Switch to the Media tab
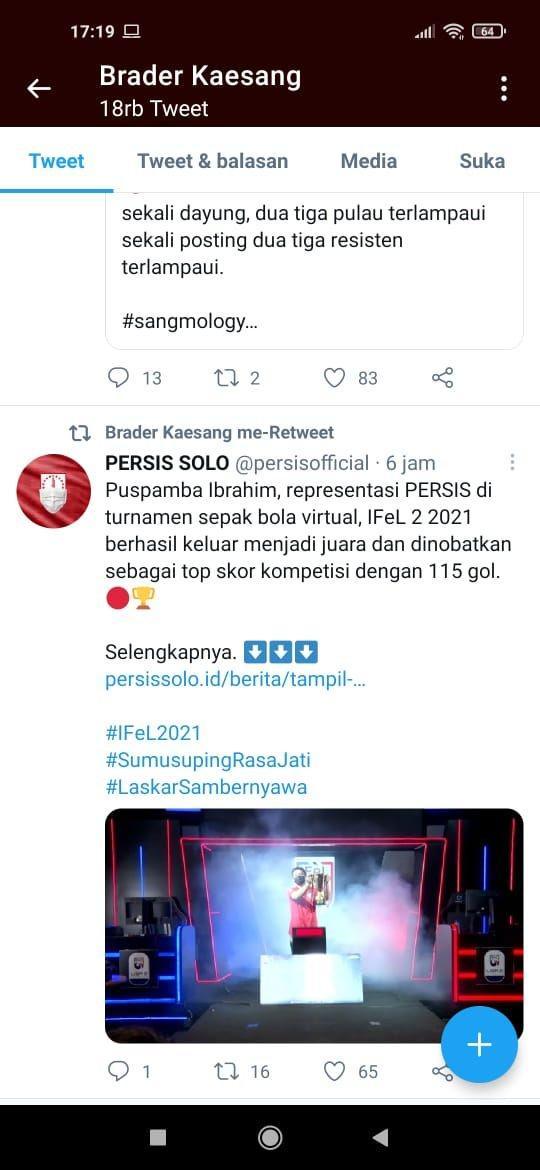540x1170 pixels. click(x=368, y=161)
